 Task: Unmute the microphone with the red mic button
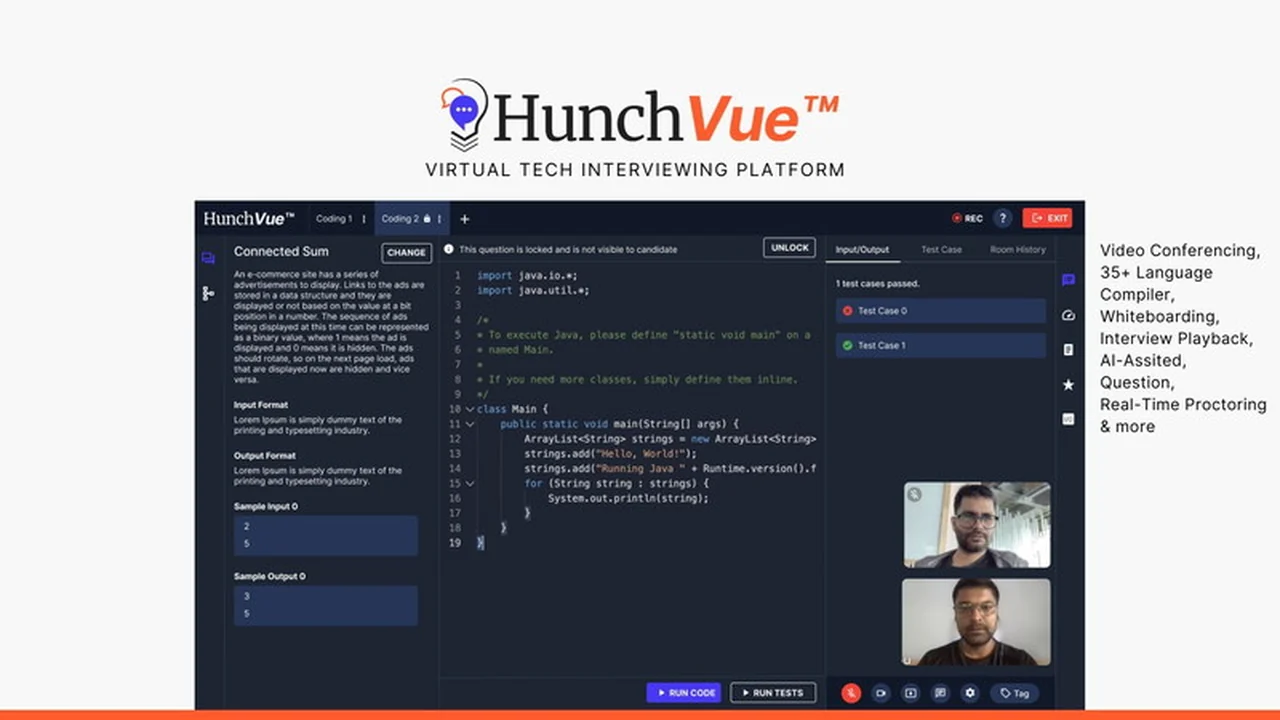coord(851,692)
